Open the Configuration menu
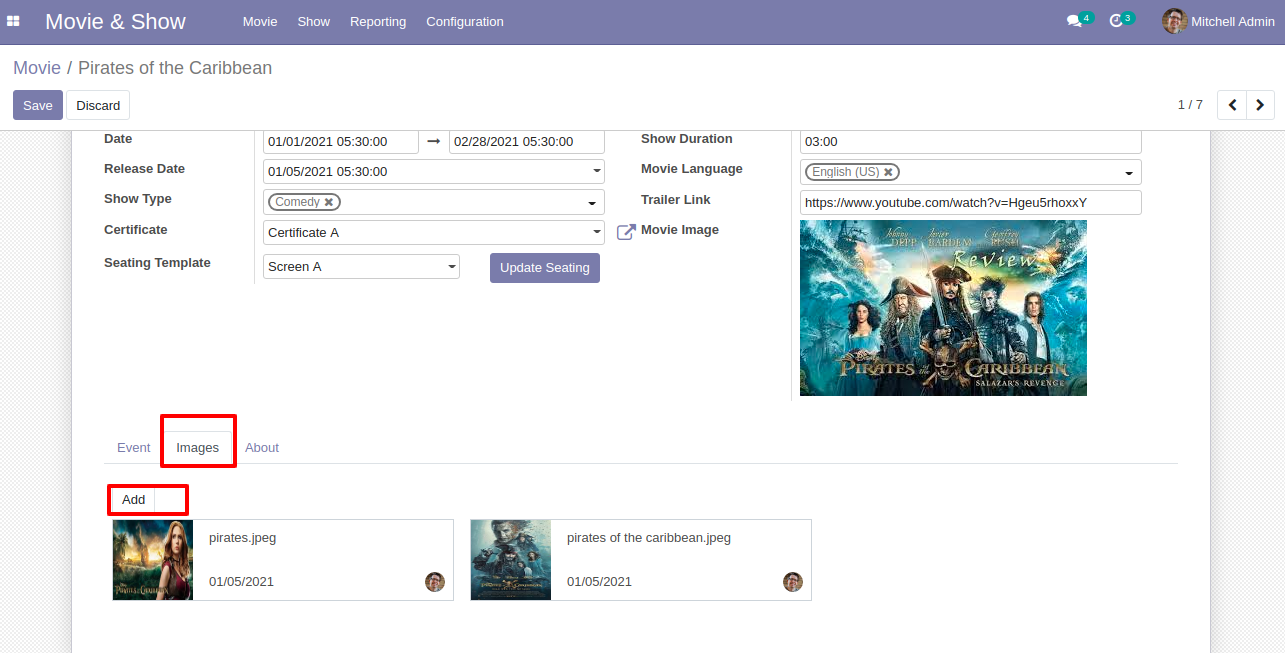Screen dimensions: 1285x653 tap(465, 21)
